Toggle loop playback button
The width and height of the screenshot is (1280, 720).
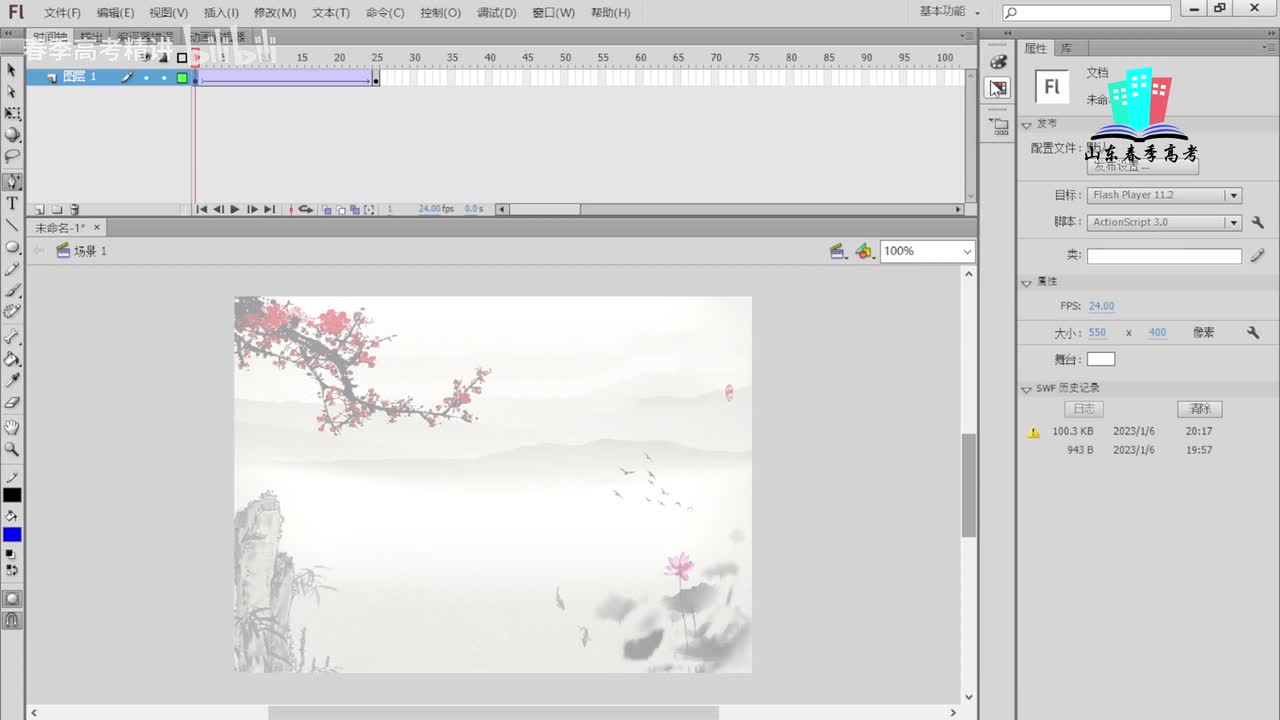pyautogui.click(x=306, y=210)
